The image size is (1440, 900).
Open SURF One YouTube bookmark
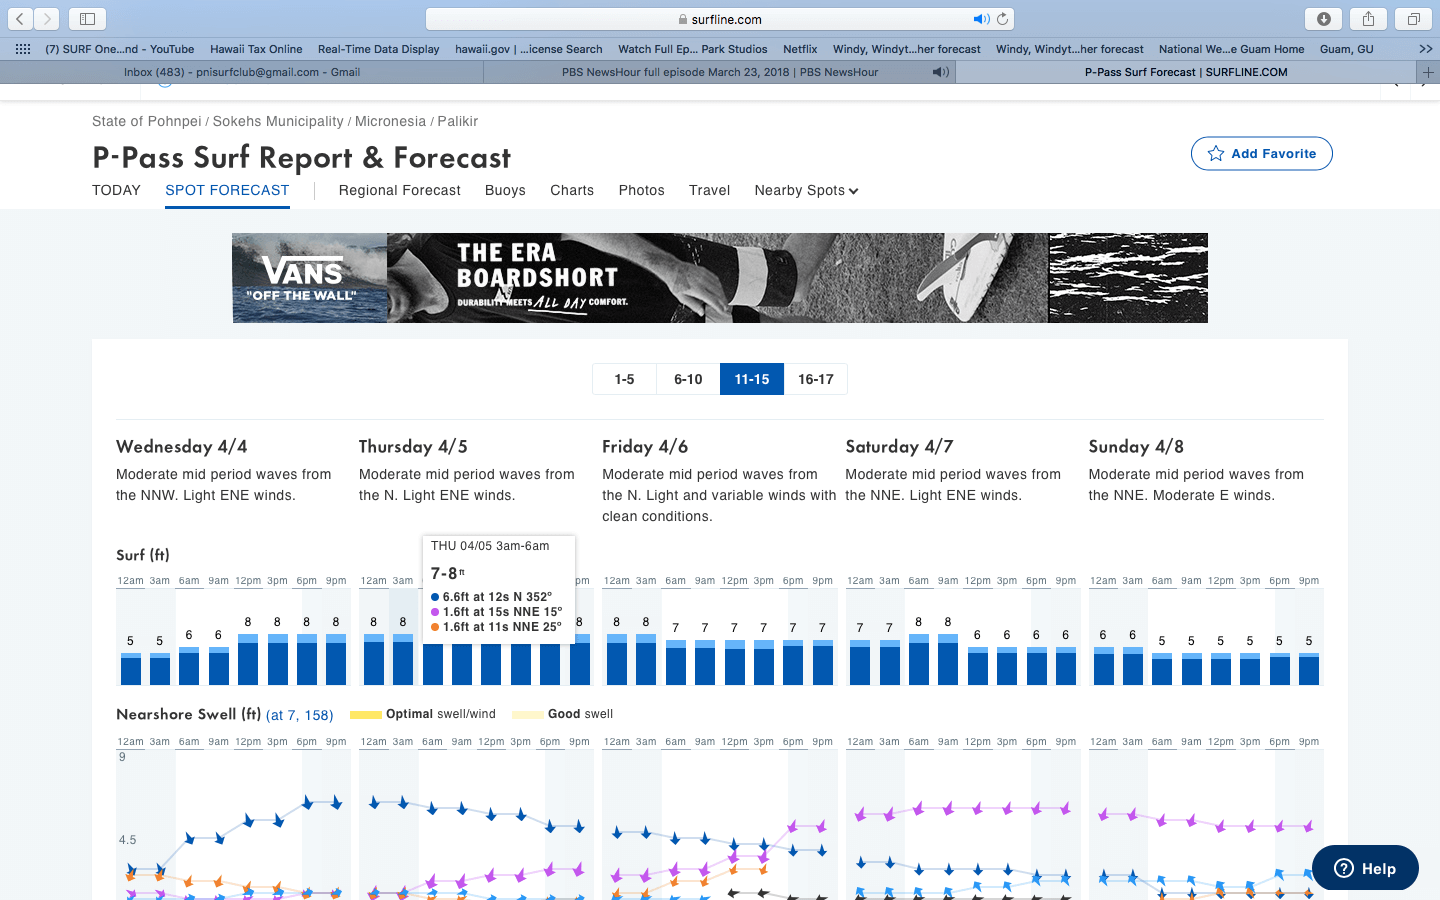pyautogui.click(x=120, y=49)
